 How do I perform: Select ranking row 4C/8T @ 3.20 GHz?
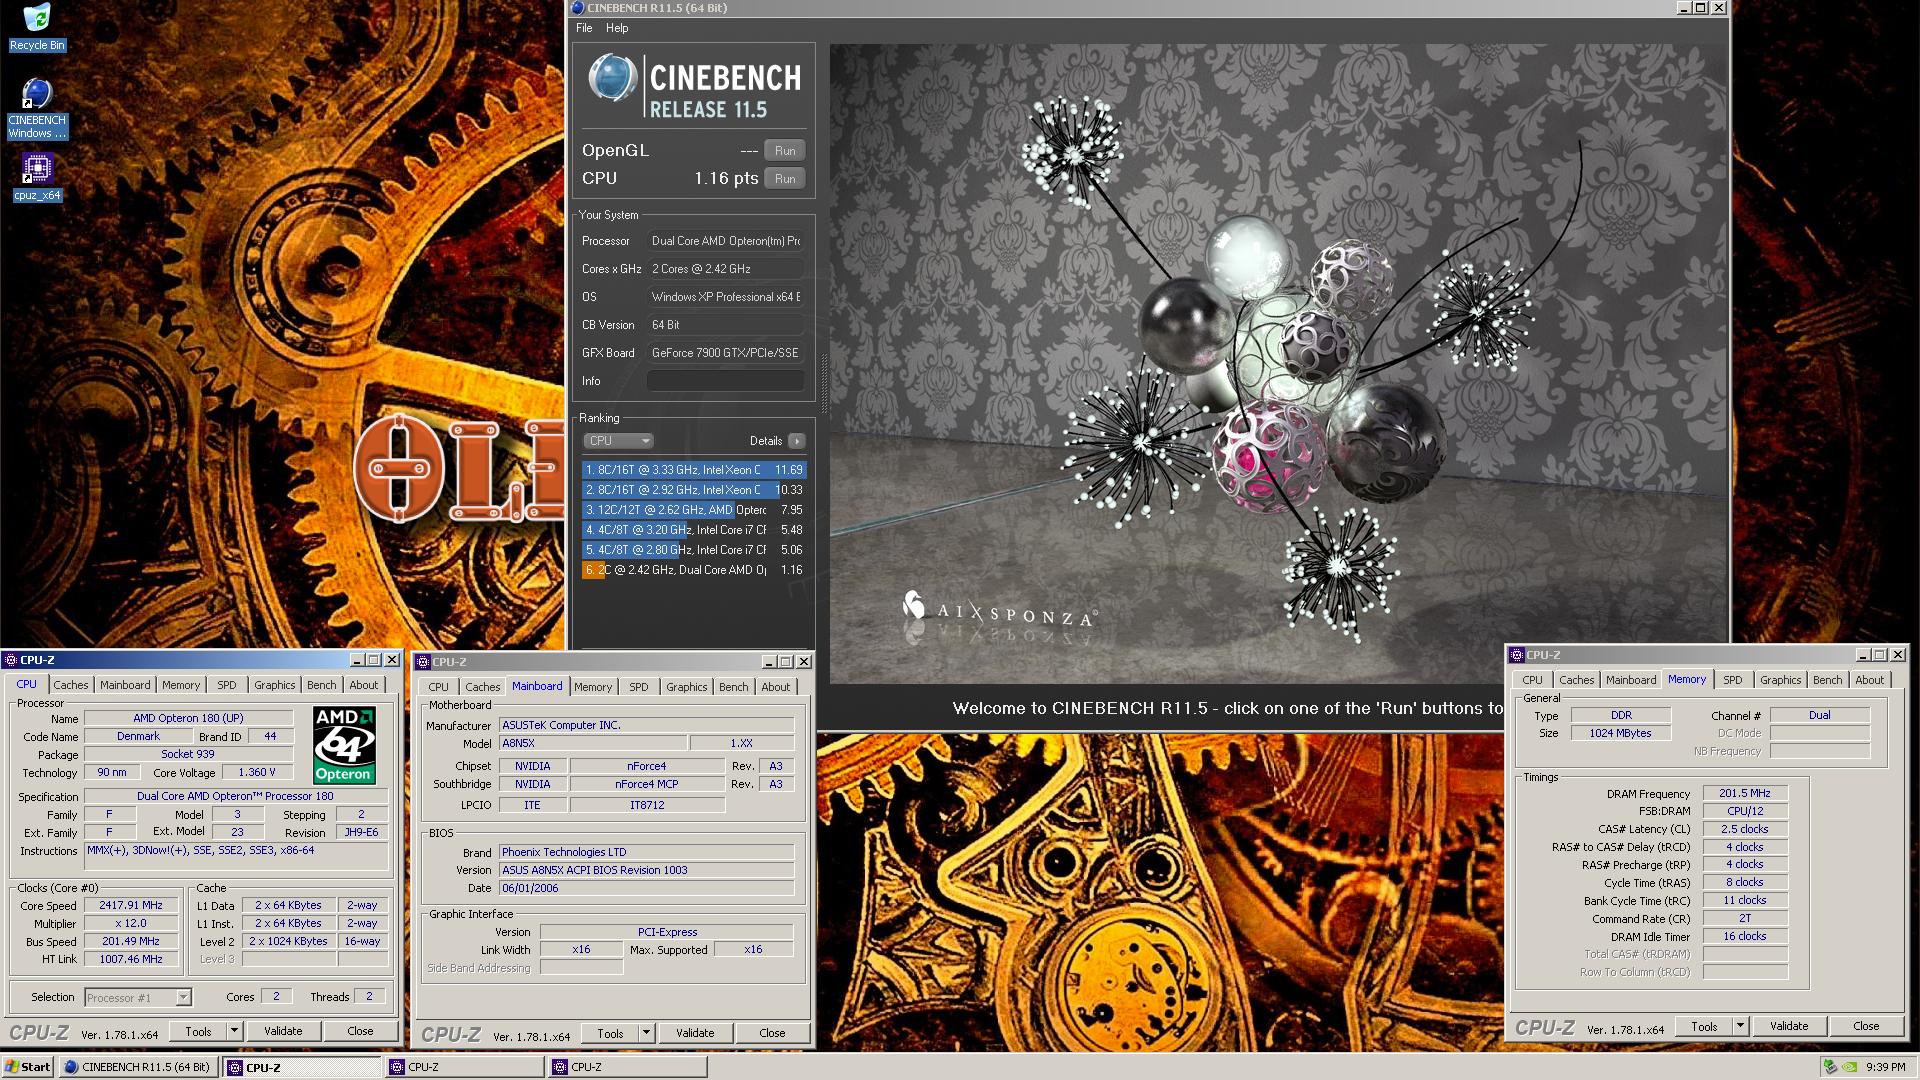click(x=694, y=530)
